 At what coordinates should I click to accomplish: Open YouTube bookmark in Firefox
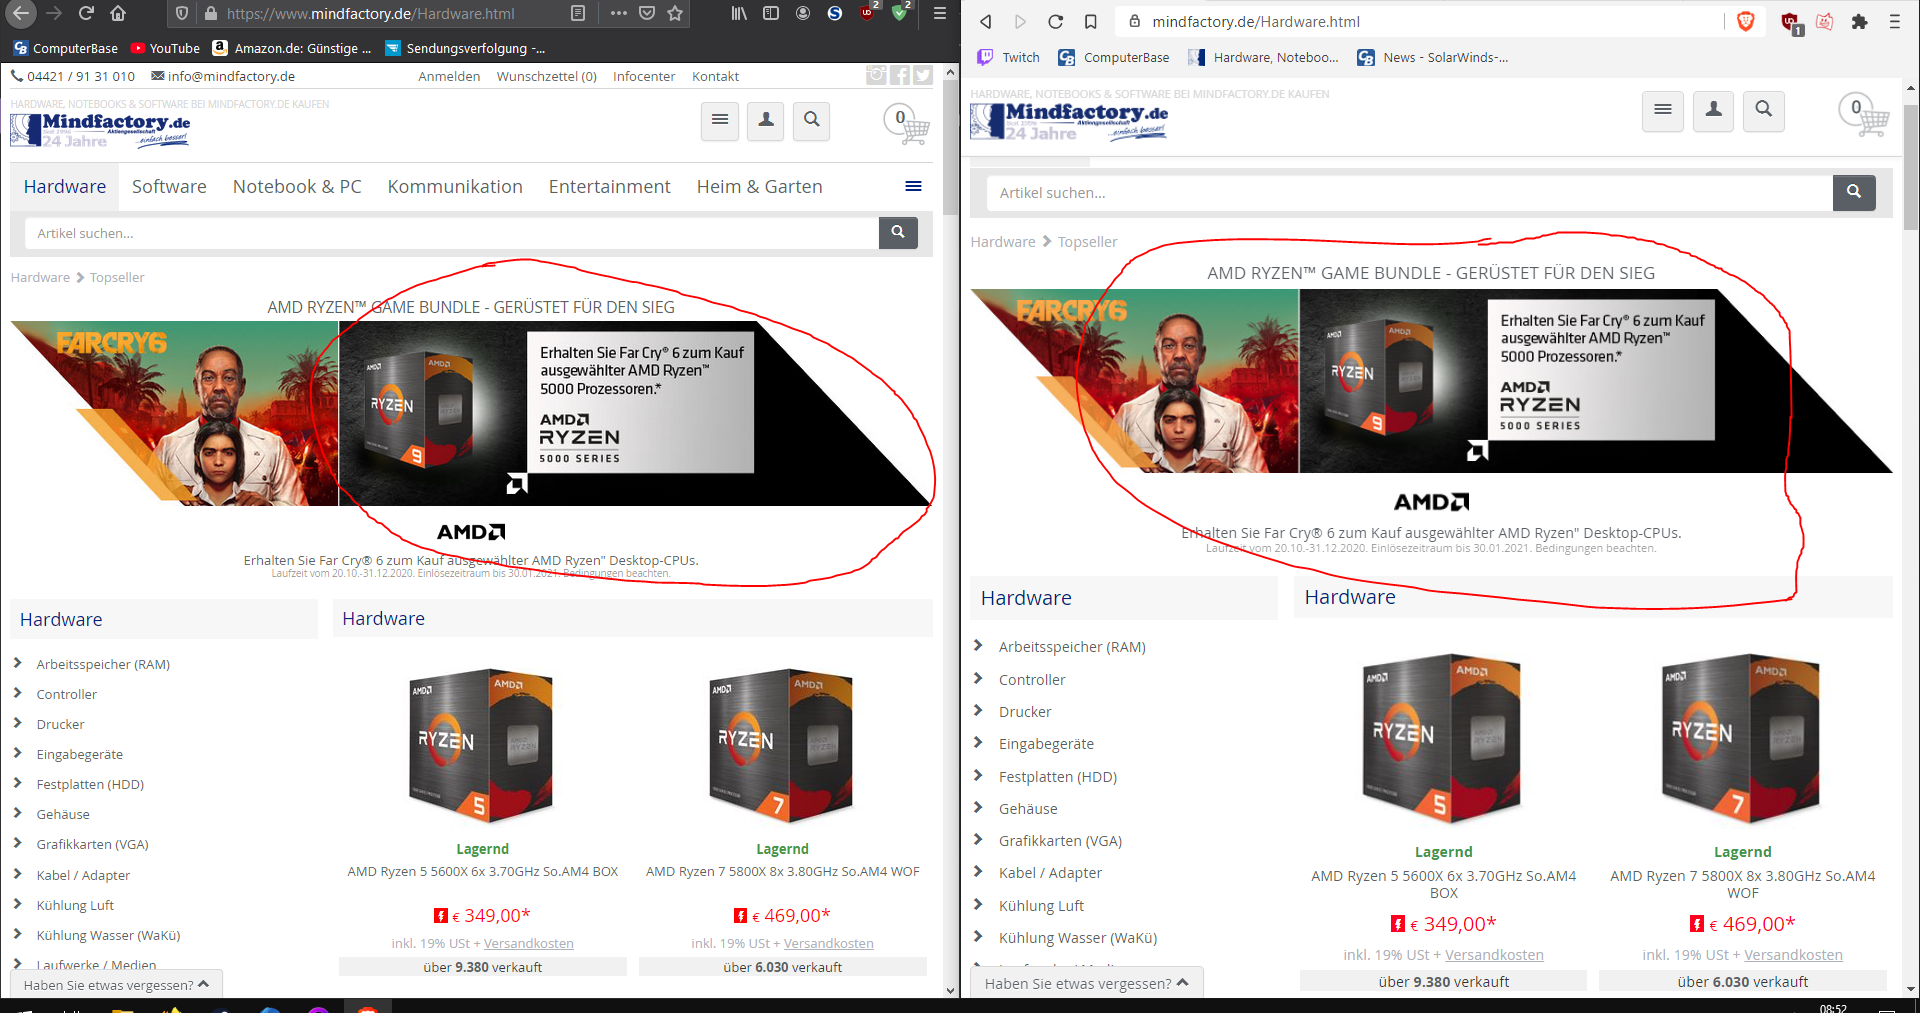[165, 48]
